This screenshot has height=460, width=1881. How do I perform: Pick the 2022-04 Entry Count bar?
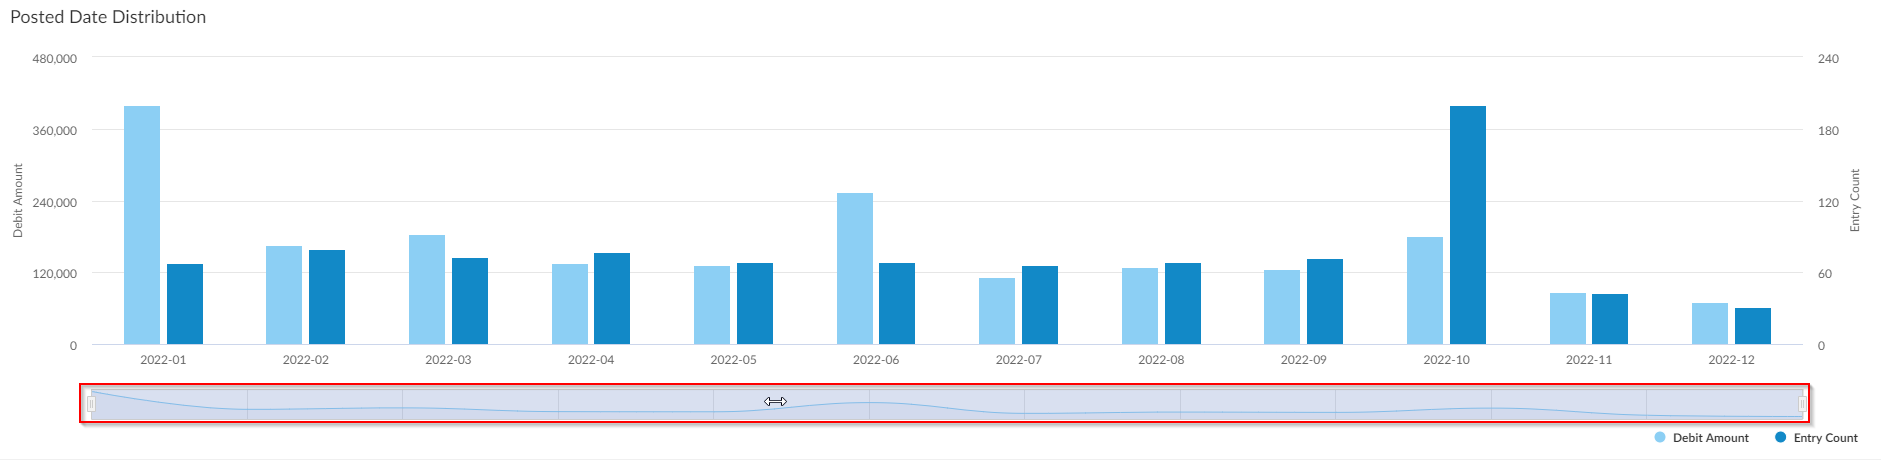(612, 299)
